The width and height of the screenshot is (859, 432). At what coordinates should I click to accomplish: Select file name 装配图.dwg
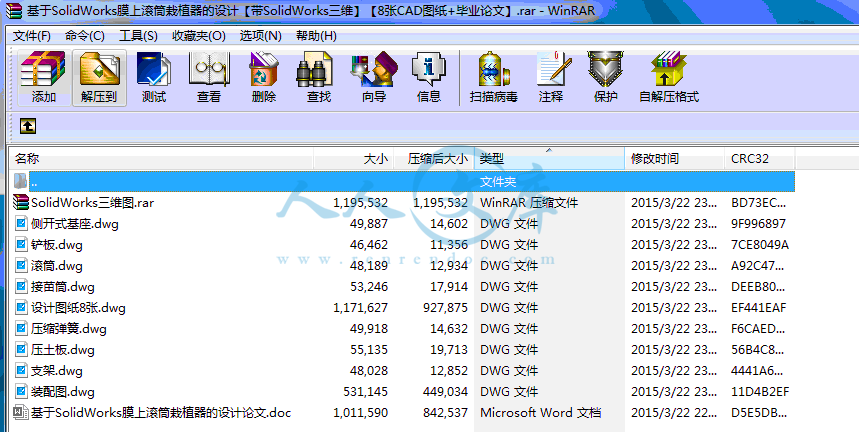(62, 391)
